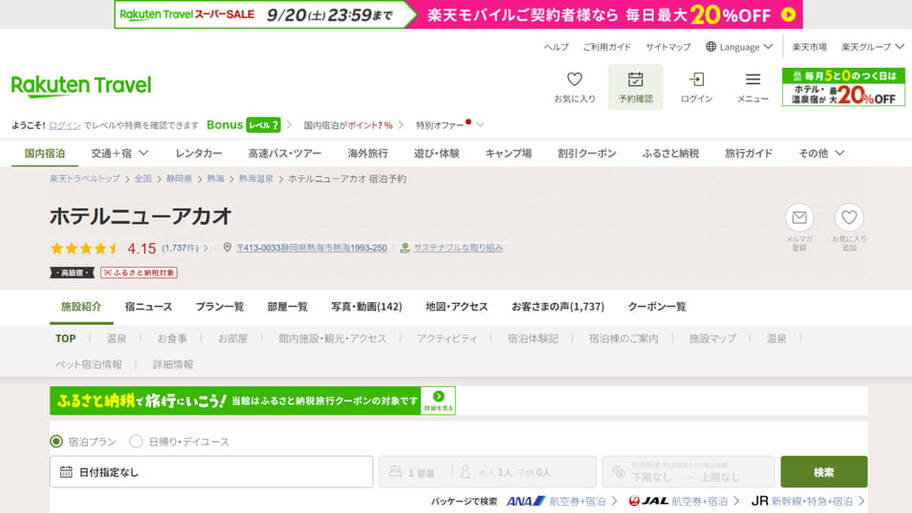
Task: Click chevron after 国内宿泊がポイント
Action: pyautogui.click(x=401, y=125)
